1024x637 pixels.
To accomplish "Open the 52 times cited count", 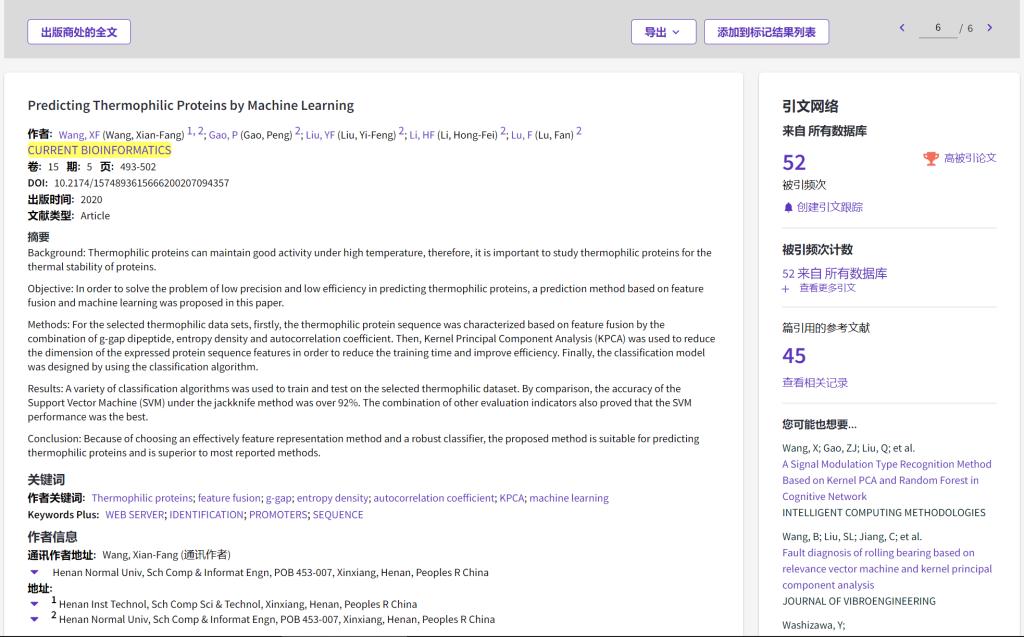I will tap(794, 162).
